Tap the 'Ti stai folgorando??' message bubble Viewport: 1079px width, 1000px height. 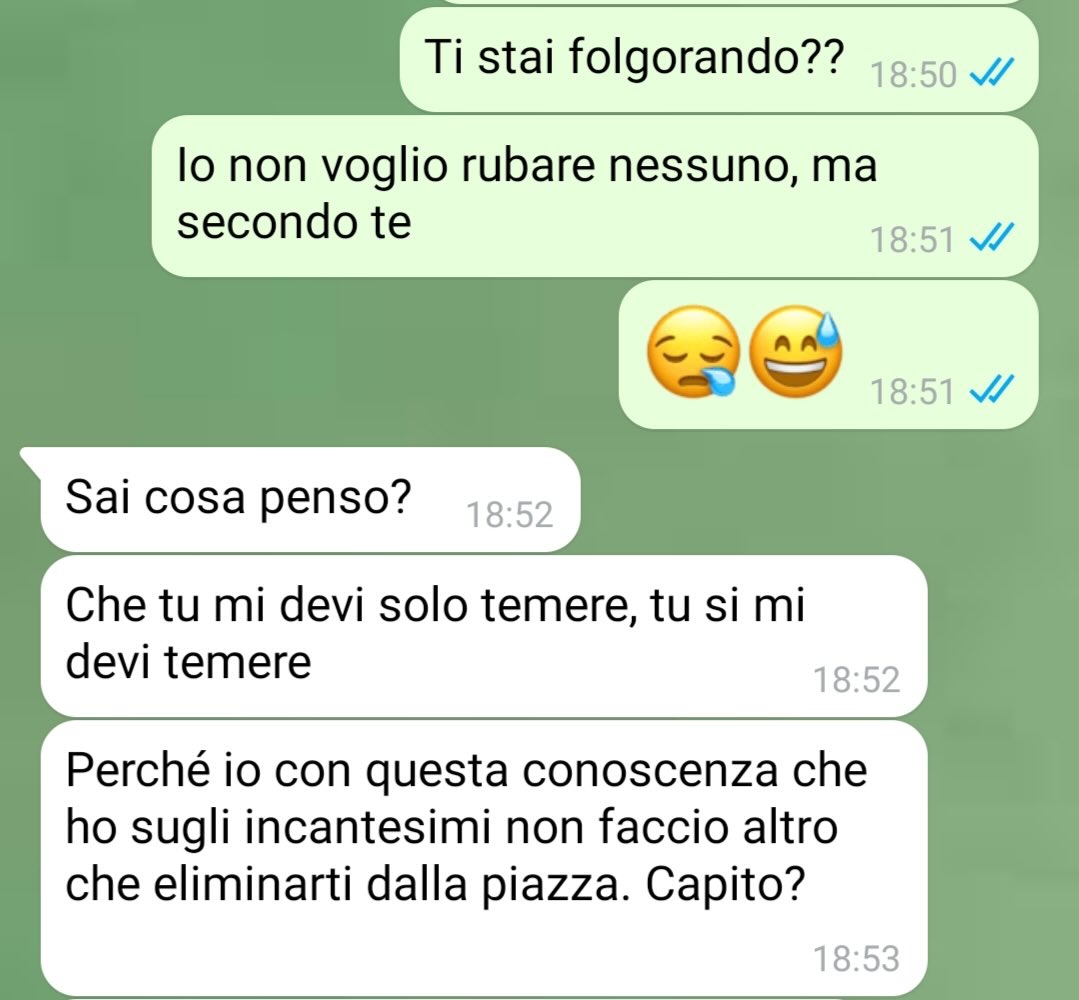point(718,60)
